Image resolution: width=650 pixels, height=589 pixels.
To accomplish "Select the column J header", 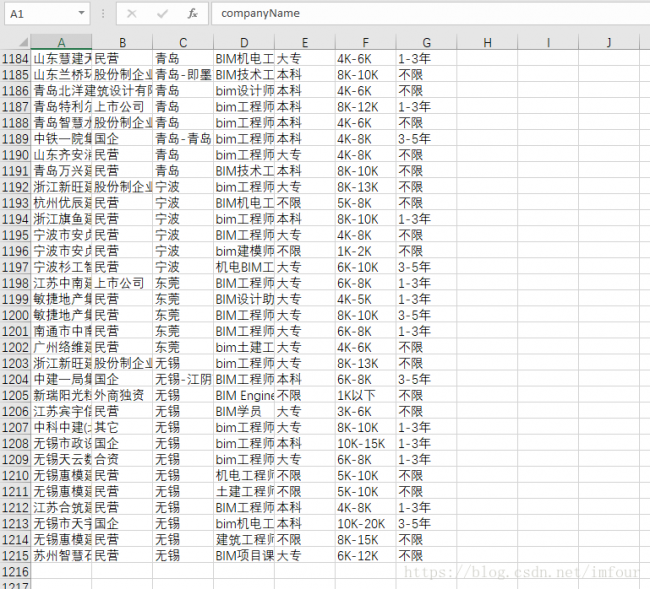I will [609, 42].
